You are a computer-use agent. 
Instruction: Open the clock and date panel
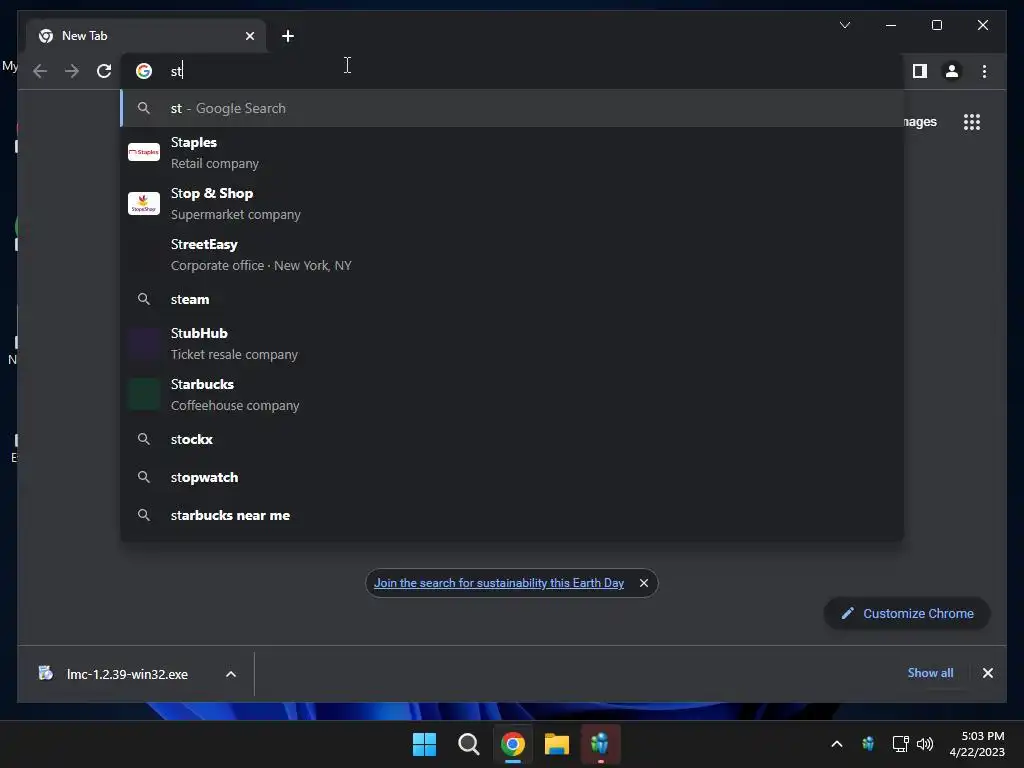click(x=977, y=744)
